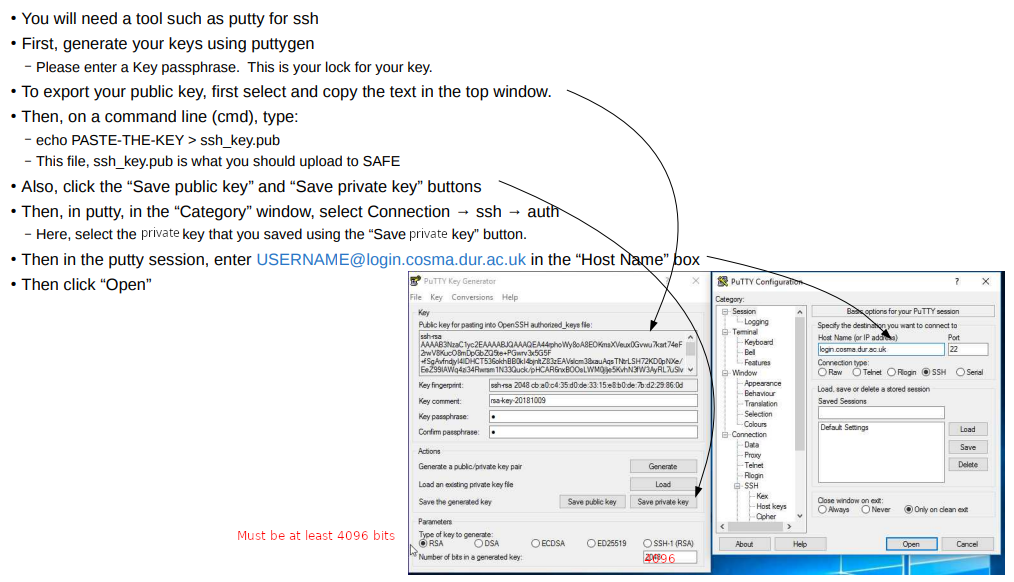1014x582 pixels.
Task: Click the Category tree's left scroll arrow
Action: click(723, 527)
